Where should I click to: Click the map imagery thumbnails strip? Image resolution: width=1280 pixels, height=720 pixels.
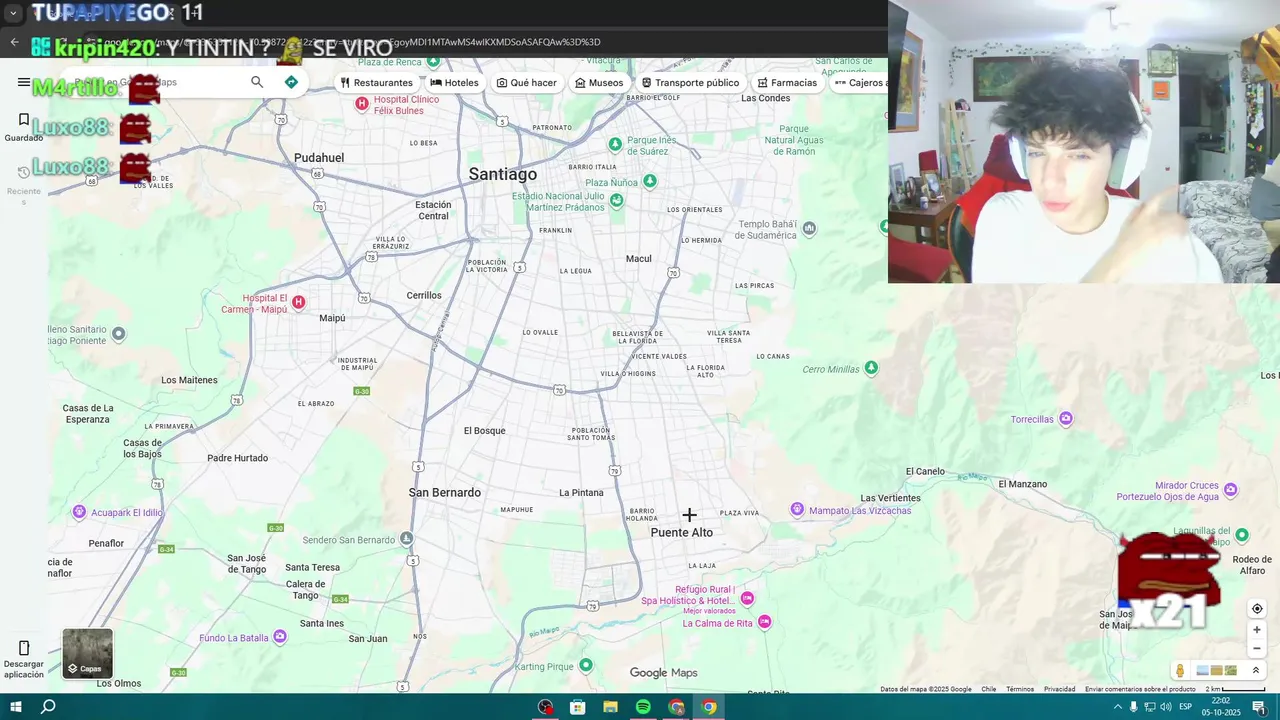1217,671
